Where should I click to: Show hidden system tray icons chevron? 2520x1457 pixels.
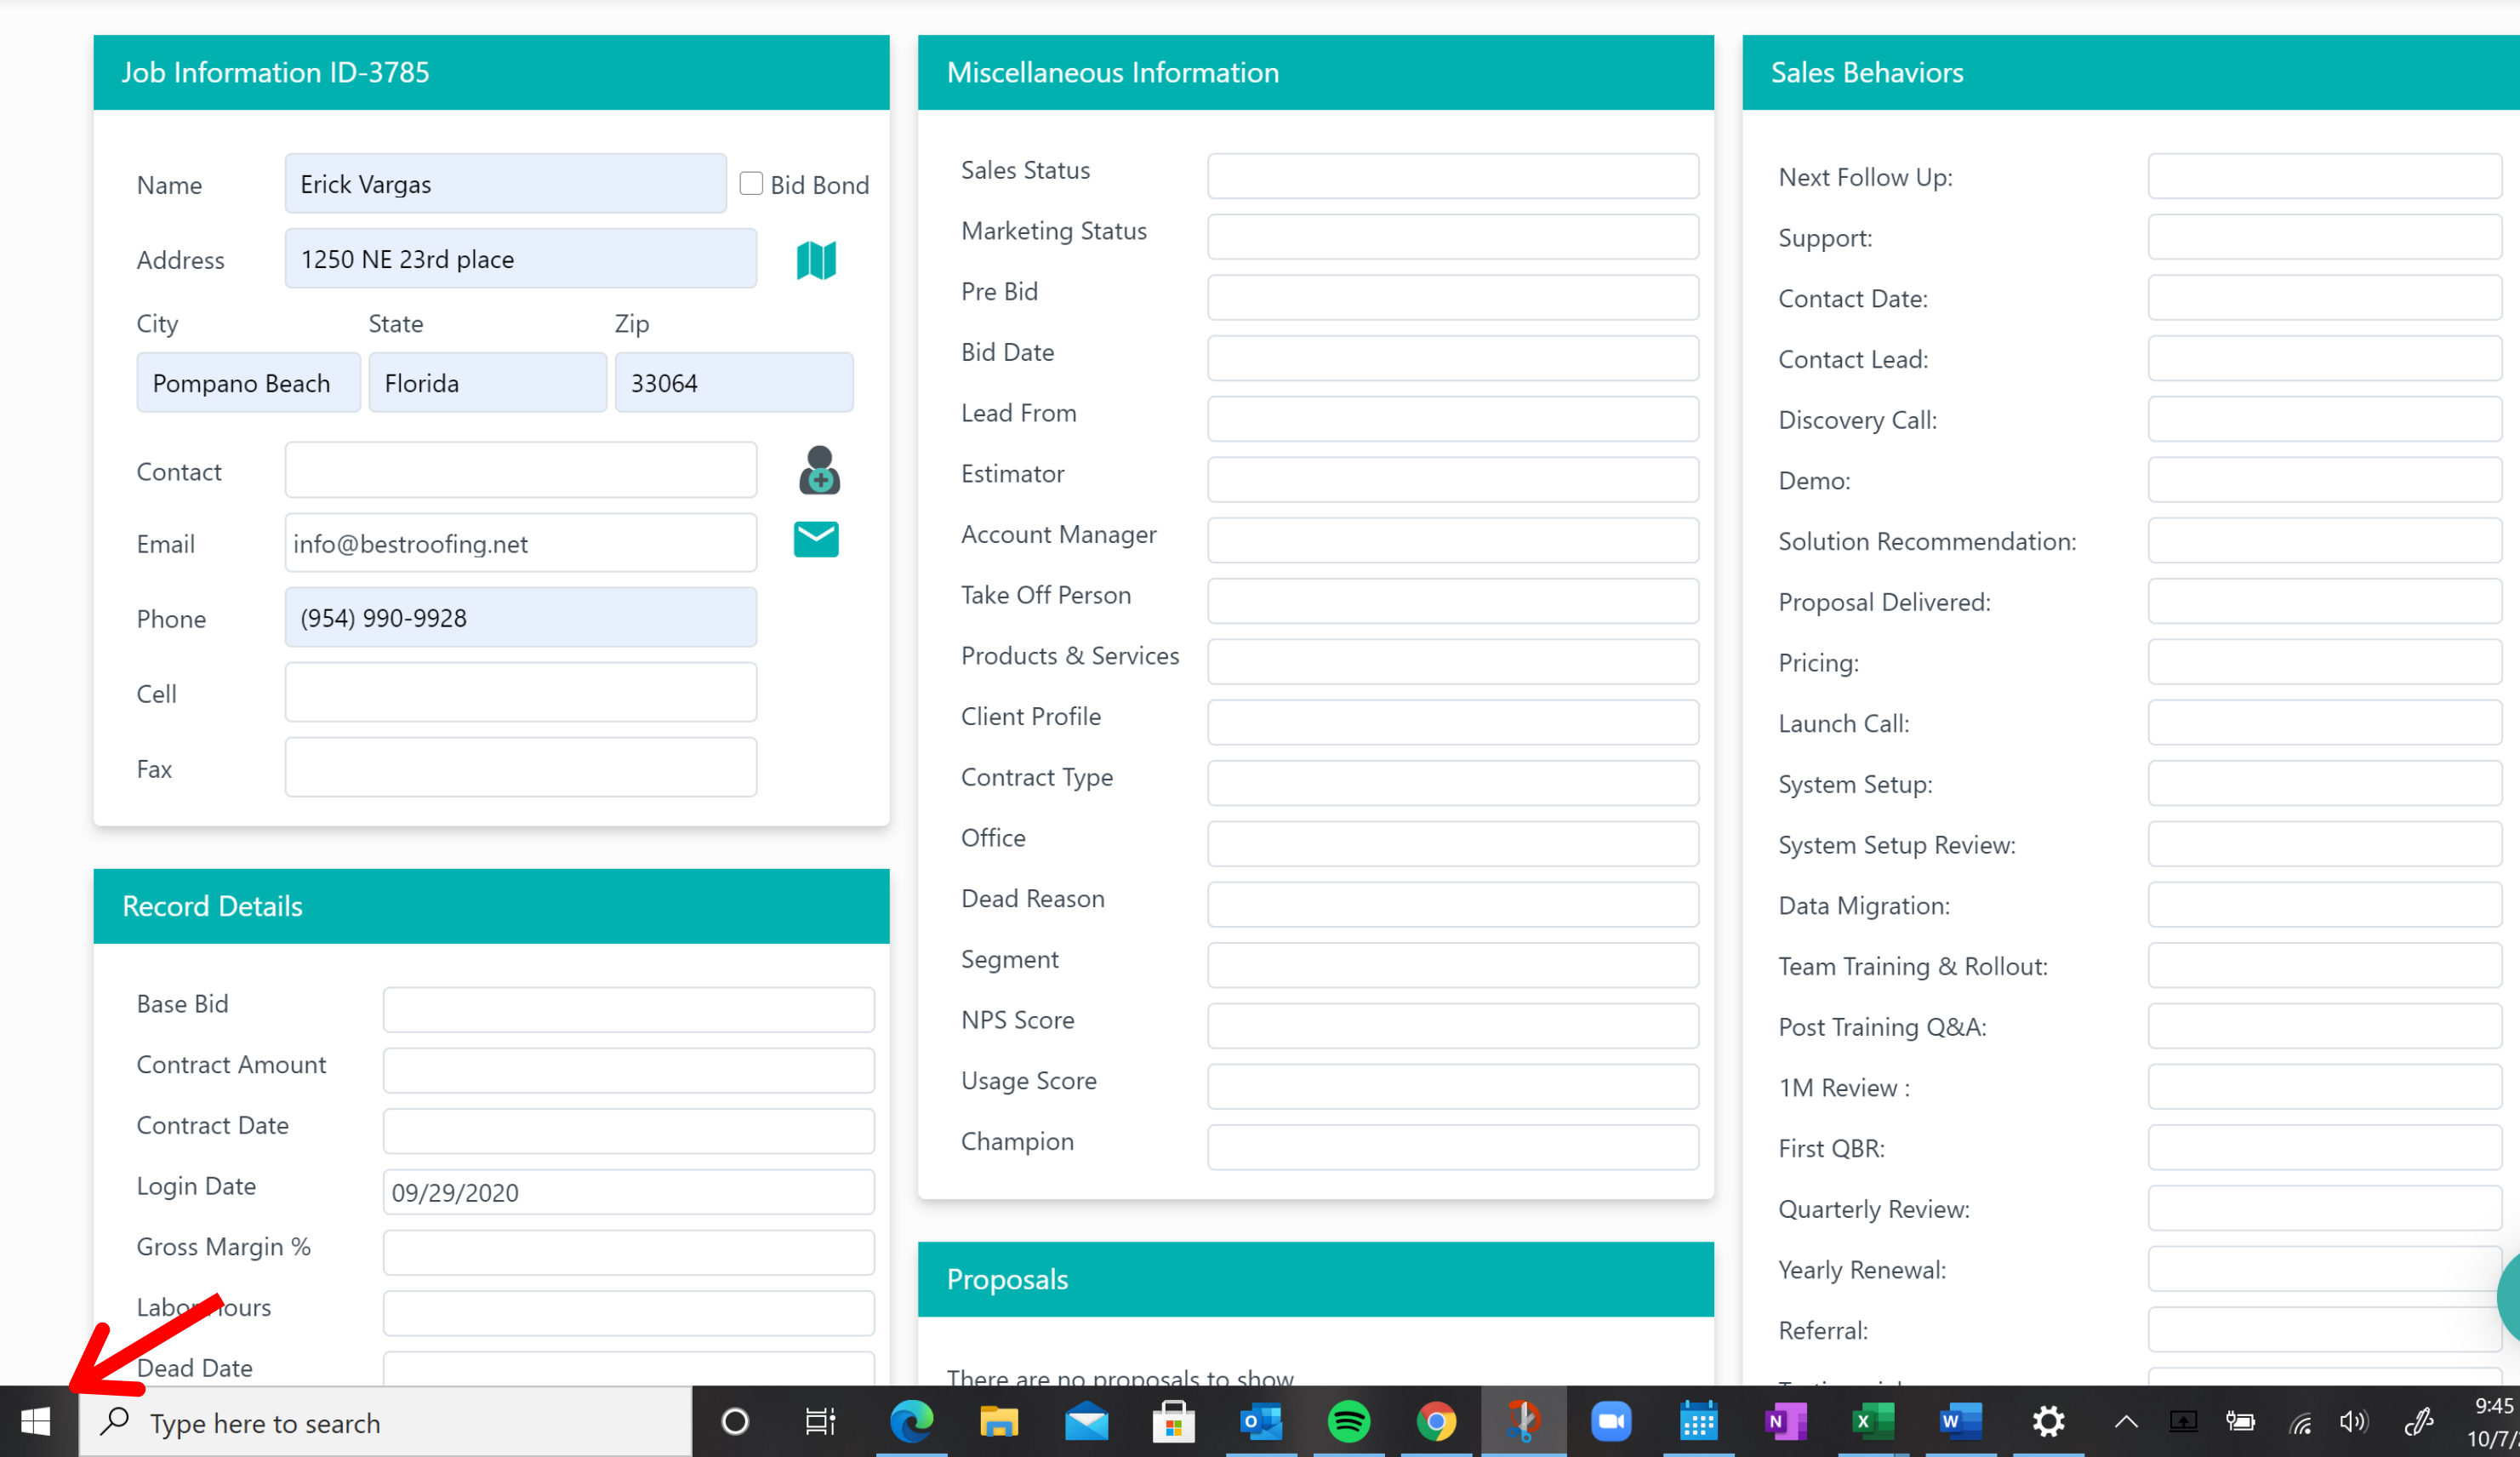2126,1422
